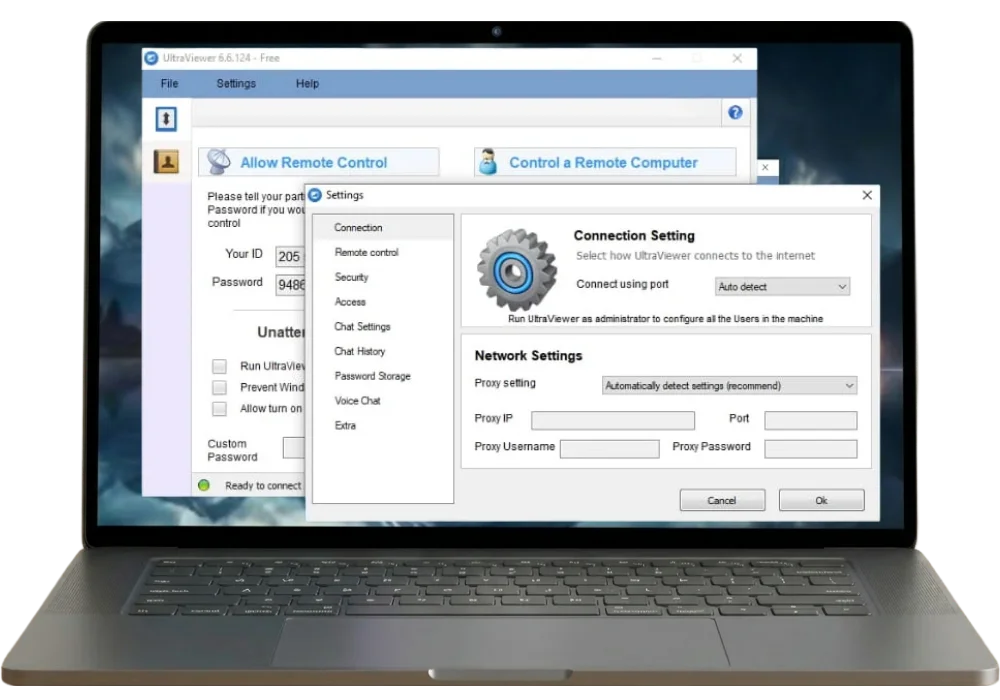1000x700 pixels.
Task: Click the satellite dish Allow Remote Control icon
Action: pos(219,161)
